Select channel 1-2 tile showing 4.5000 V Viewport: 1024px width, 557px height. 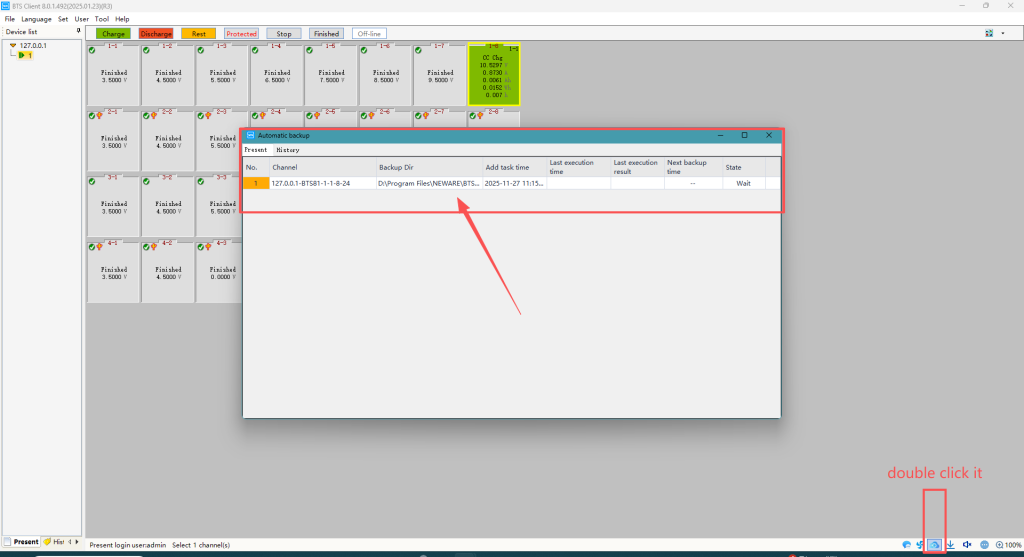click(168, 74)
